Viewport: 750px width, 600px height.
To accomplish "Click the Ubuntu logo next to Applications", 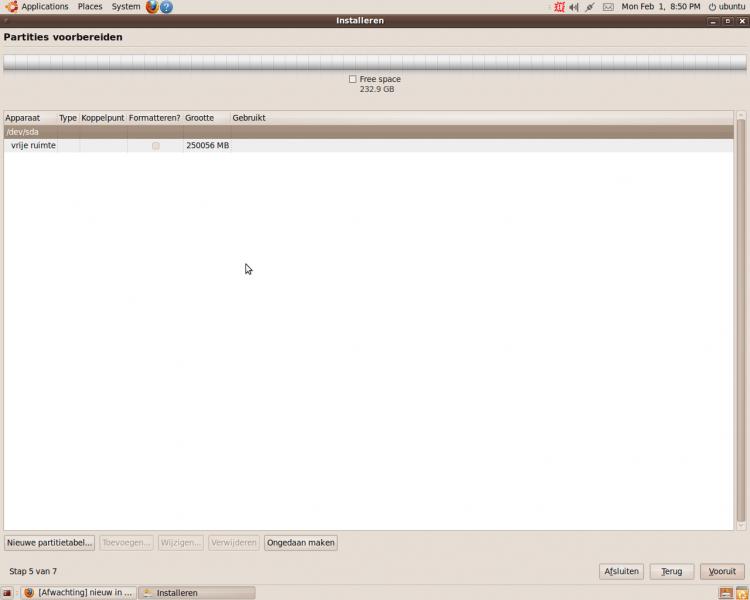I will click(x=12, y=6).
